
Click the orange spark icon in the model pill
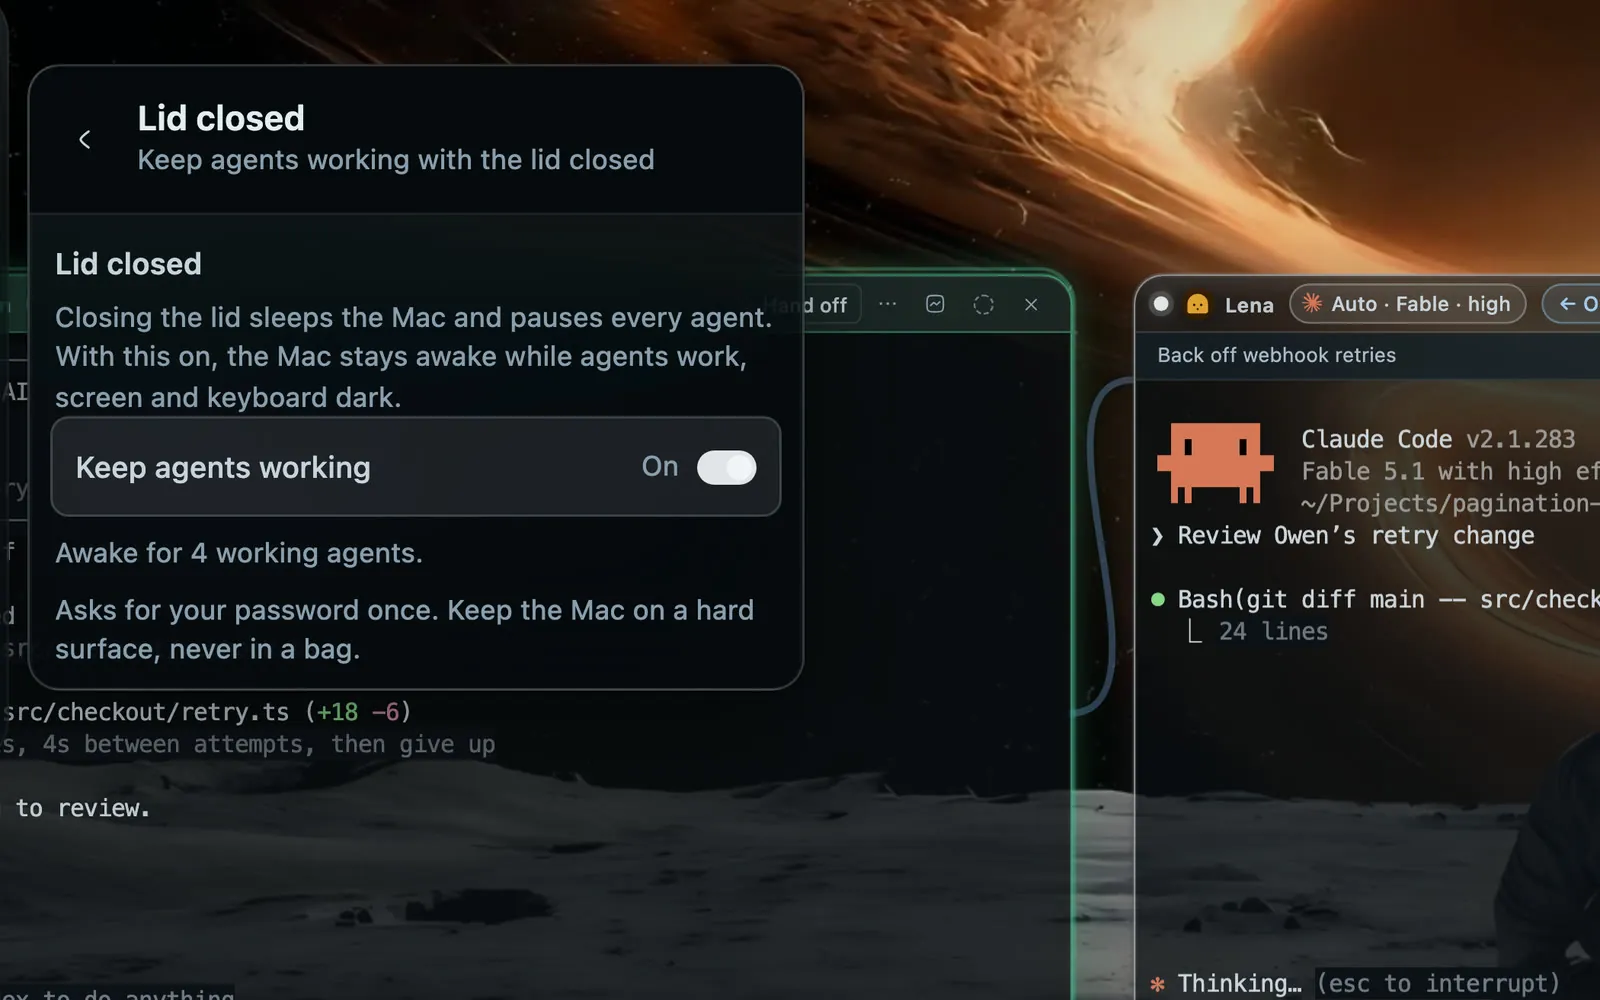[1312, 304]
